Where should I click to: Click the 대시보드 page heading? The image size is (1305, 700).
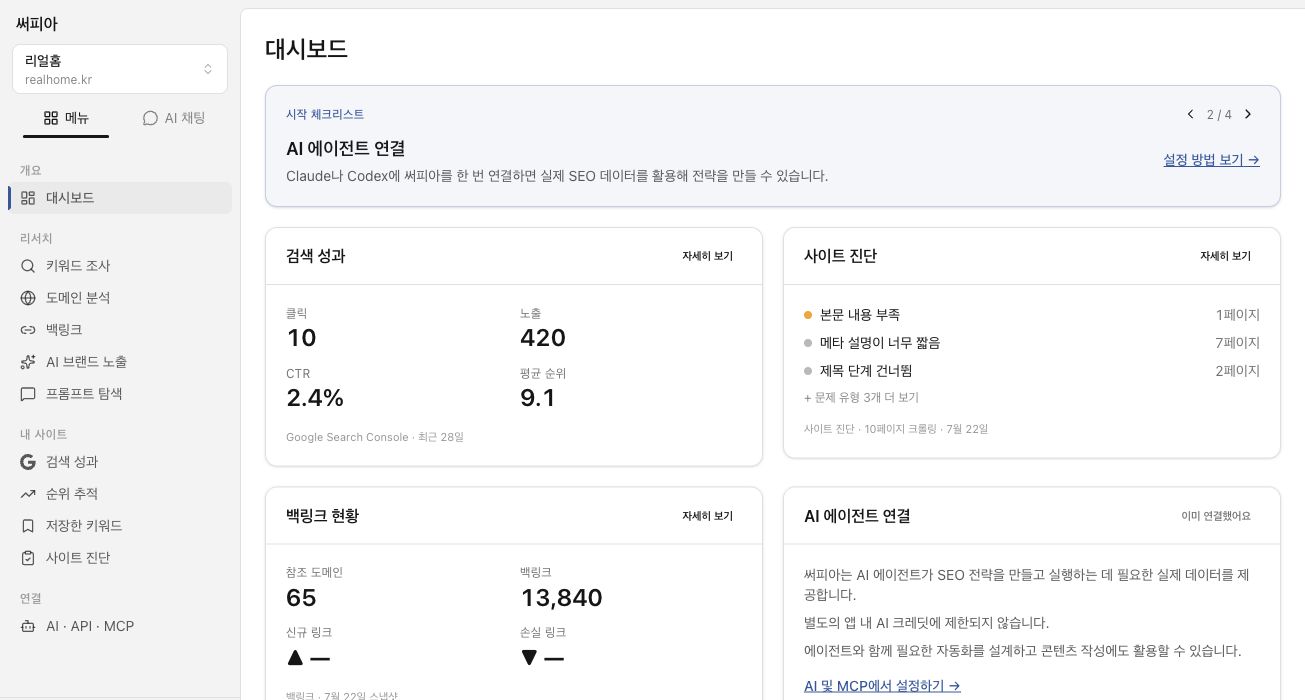pyautogui.click(x=306, y=48)
